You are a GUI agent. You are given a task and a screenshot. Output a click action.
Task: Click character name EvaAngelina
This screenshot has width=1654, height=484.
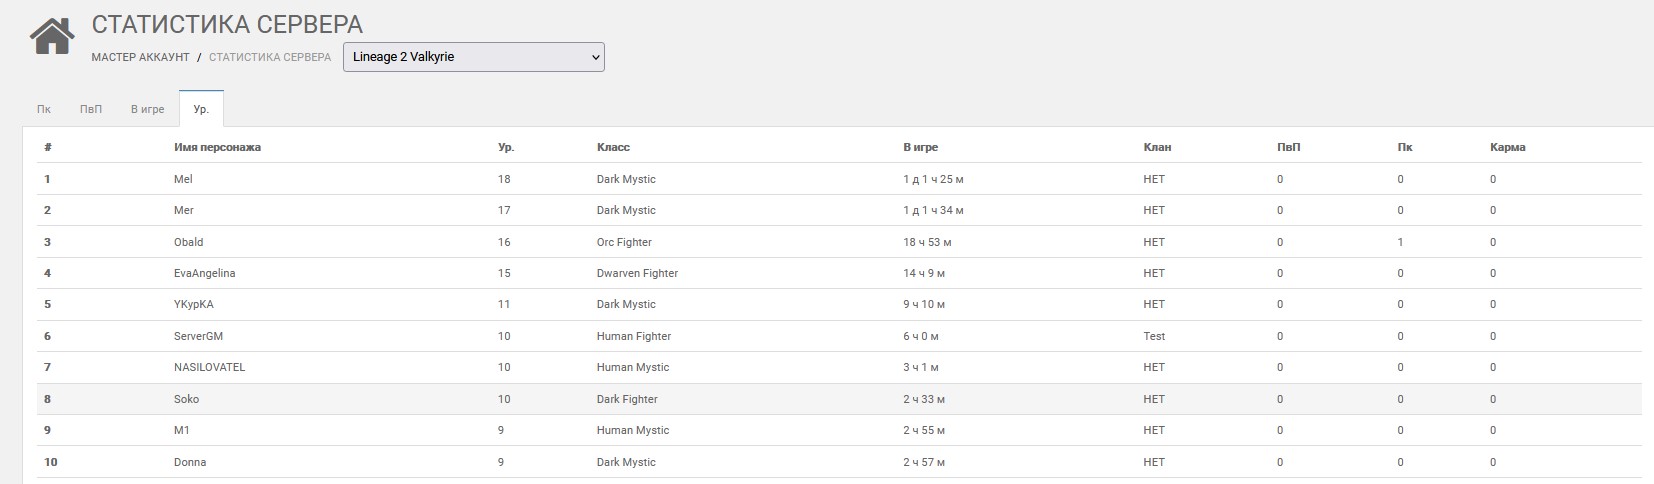204,273
